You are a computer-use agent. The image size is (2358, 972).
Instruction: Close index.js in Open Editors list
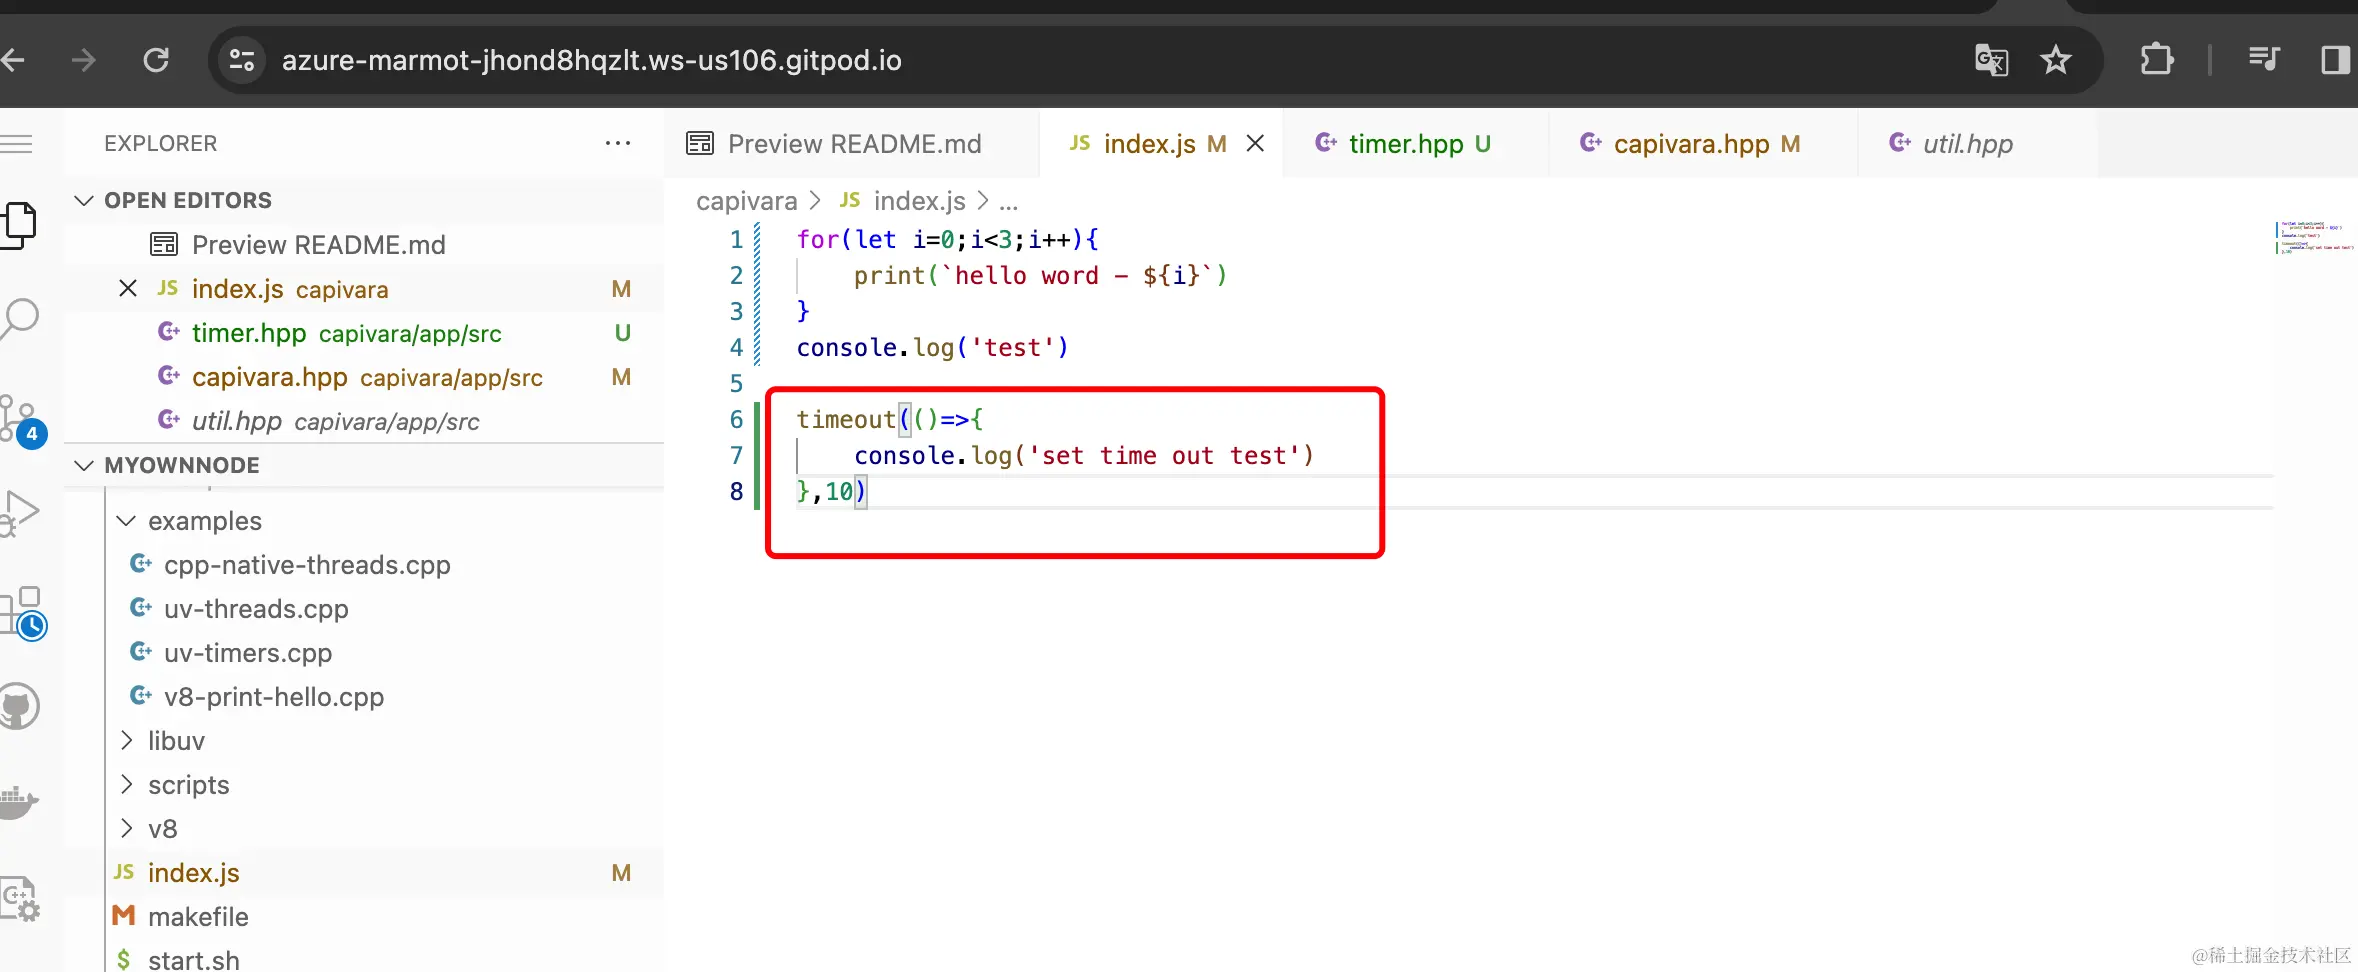[x=128, y=289]
